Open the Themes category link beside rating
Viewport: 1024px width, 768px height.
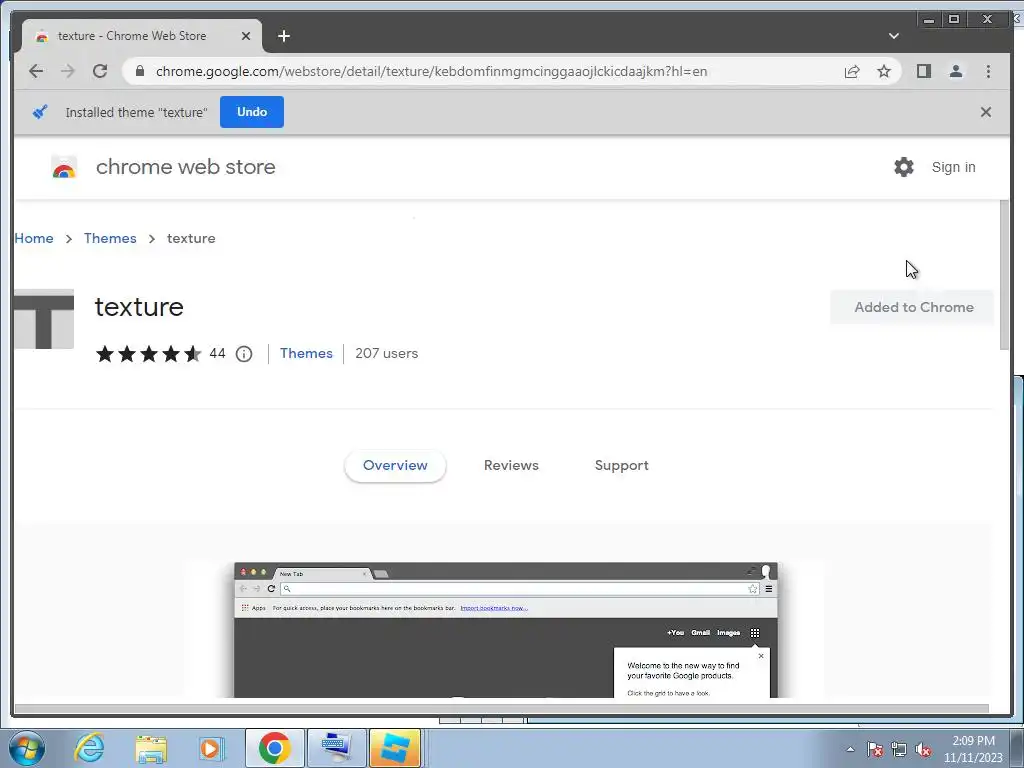pyautogui.click(x=306, y=353)
